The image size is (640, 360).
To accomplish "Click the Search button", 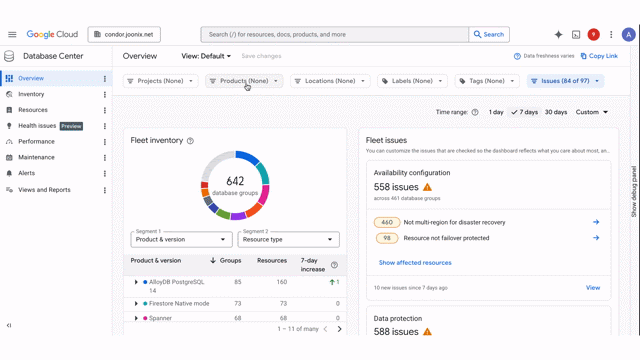I will 489,35.
